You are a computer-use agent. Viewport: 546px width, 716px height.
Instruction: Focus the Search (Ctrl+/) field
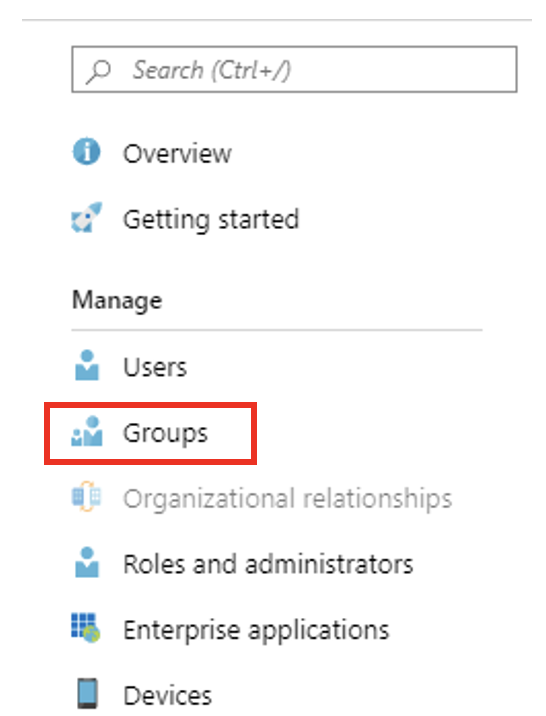[x=294, y=69]
